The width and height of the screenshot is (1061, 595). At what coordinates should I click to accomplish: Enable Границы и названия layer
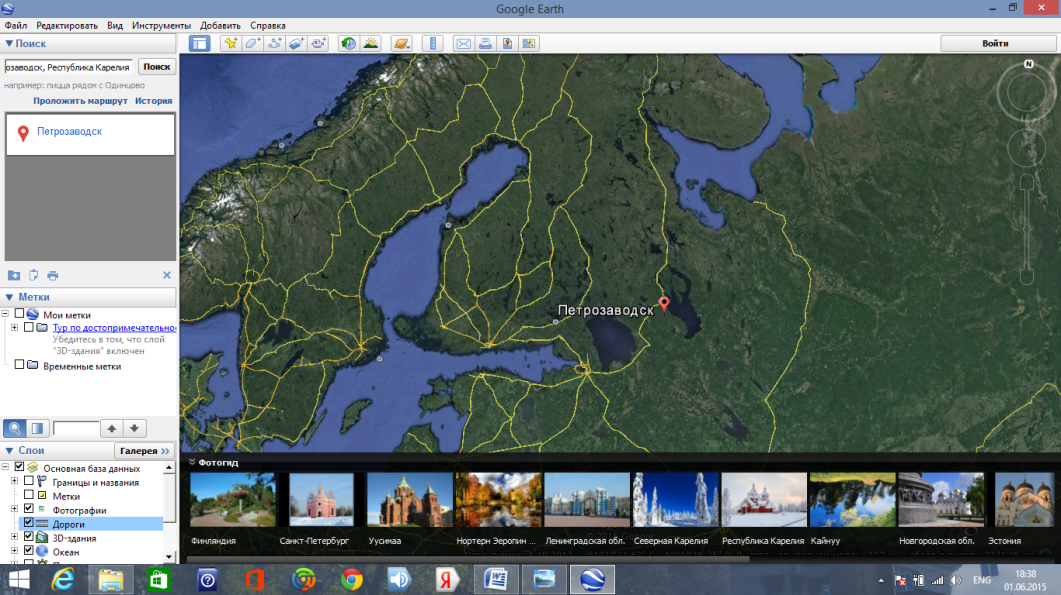click(x=28, y=481)
